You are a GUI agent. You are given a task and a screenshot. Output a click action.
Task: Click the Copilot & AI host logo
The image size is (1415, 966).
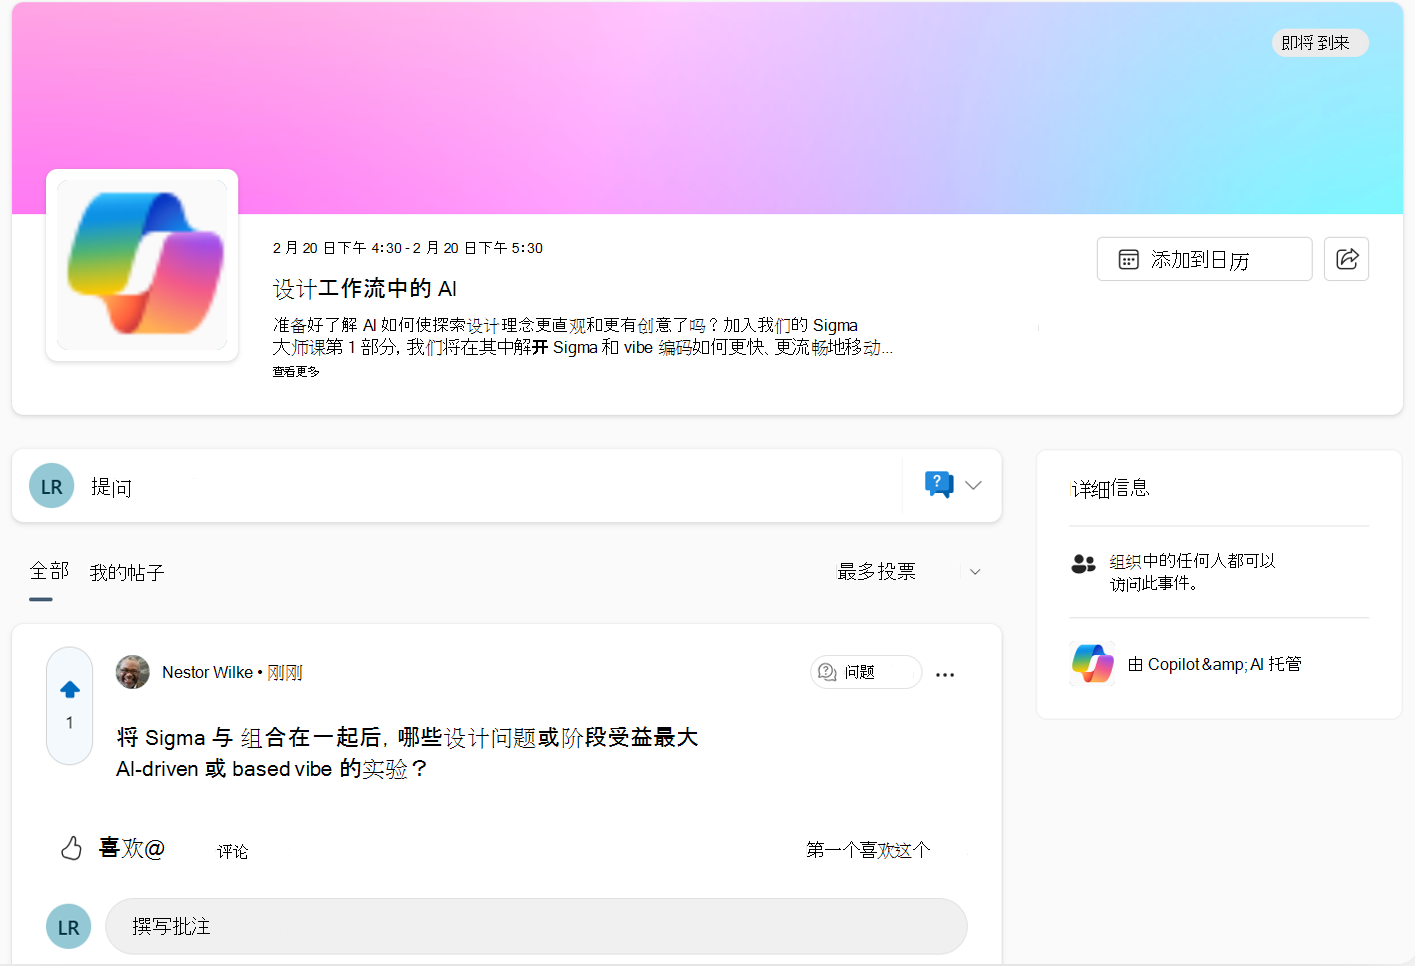[1092, 663]
